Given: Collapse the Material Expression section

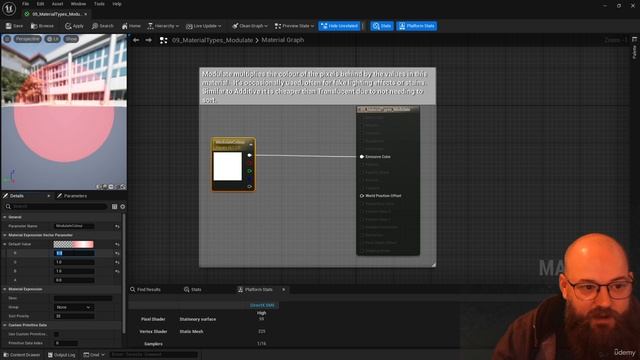Looking at the screenshot, I should (x=5, y=289).
